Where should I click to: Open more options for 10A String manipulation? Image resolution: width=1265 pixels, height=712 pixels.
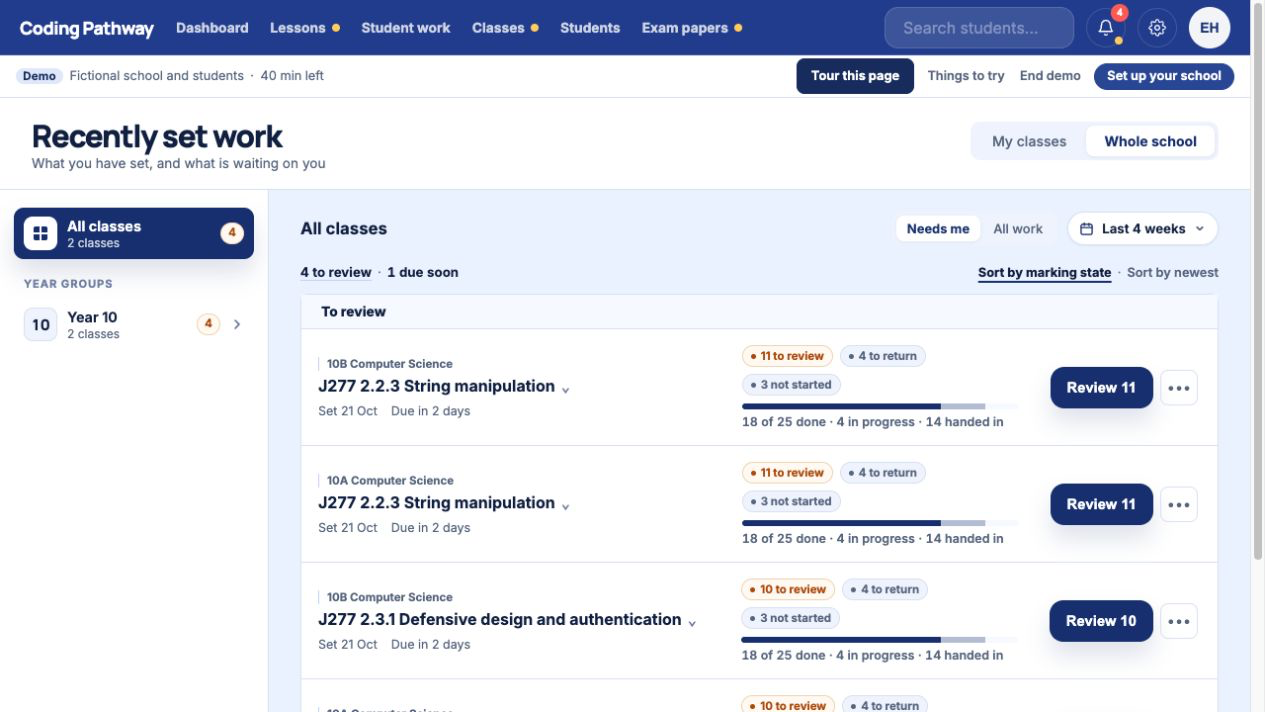coord(1179,505)
